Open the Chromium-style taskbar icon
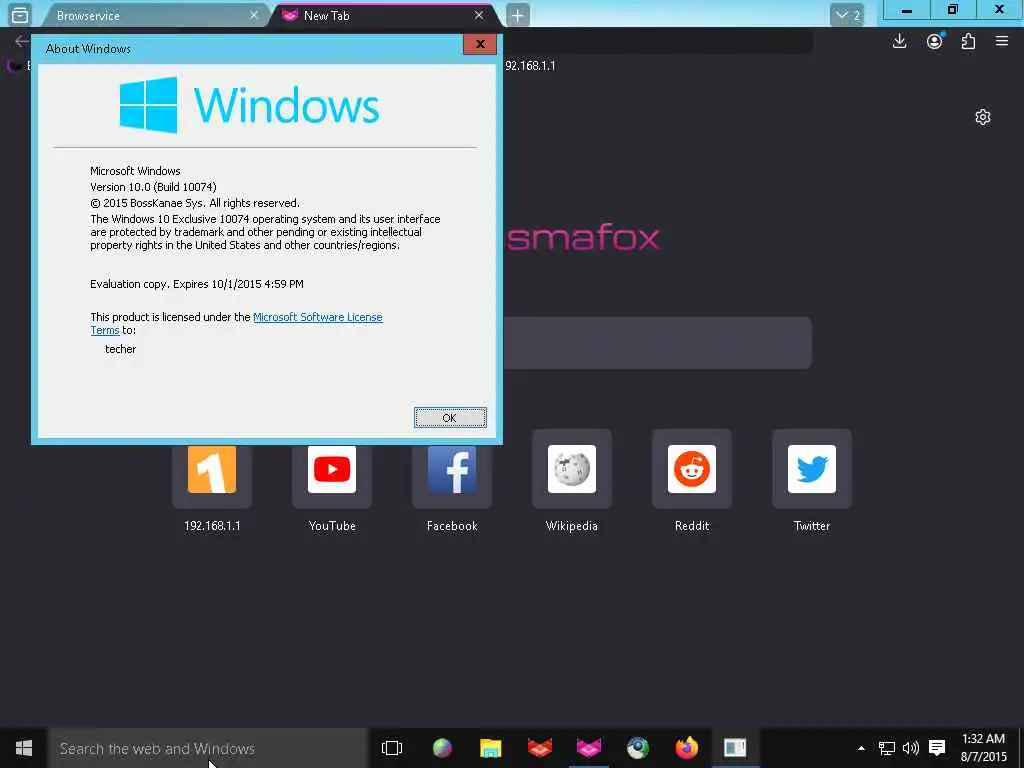This screenshot has width=1024, height=768. [637, 748]
